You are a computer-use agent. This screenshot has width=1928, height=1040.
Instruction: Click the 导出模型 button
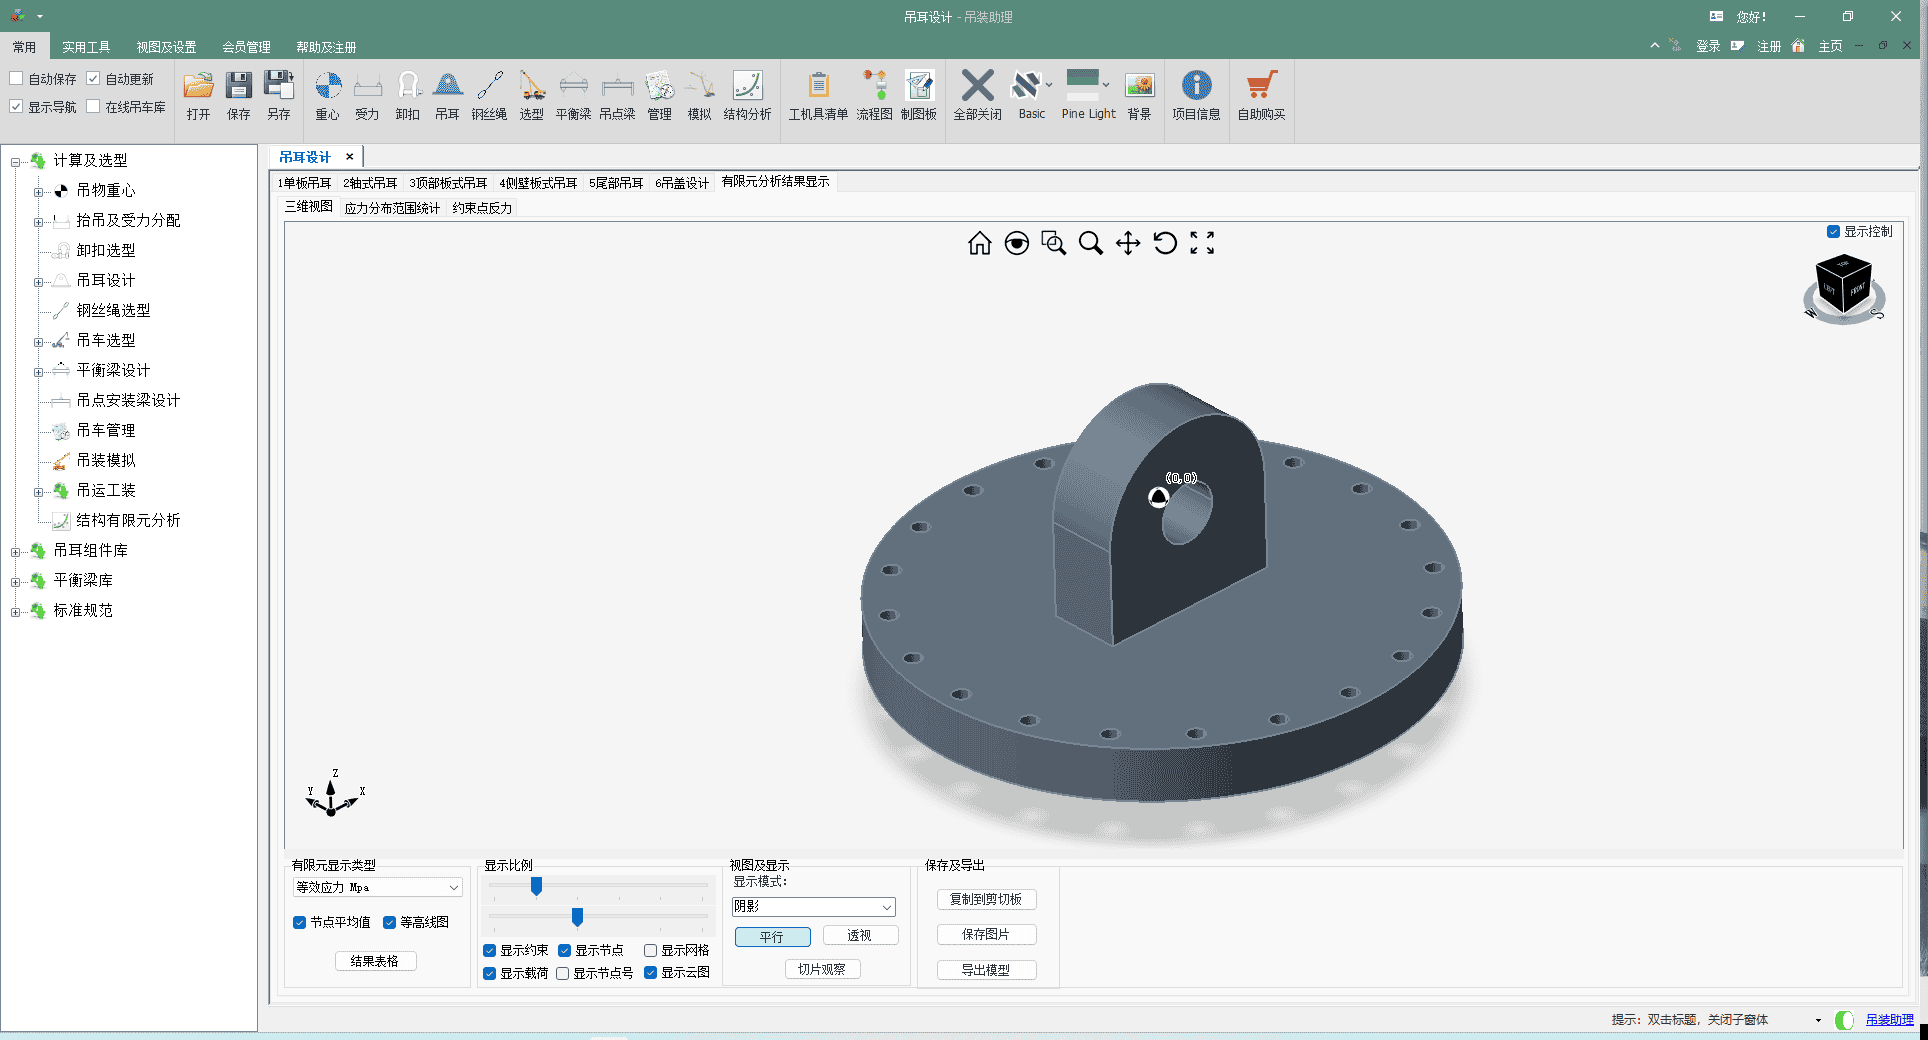click(986, 970)
